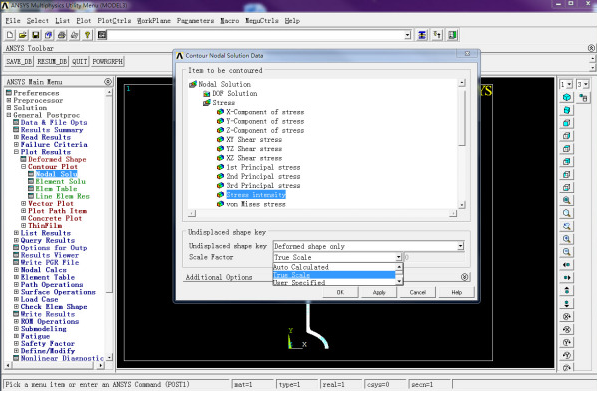Click the POWRGRPH toolbar button
The height and width of the screenshot is (393, 597).
click(108, 61)
